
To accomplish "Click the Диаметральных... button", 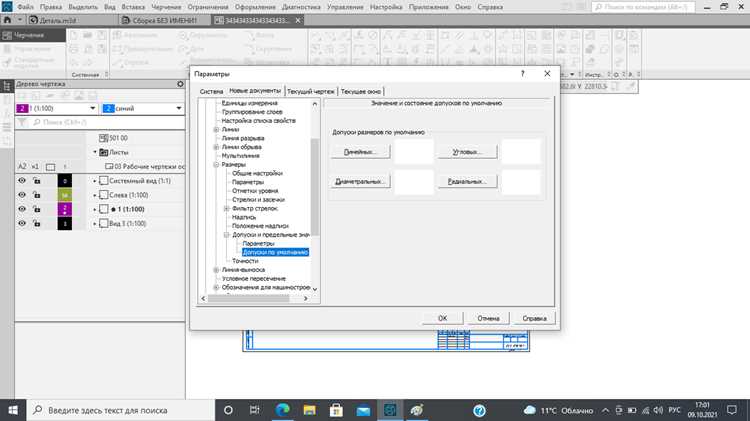I will tap(360, 181).
